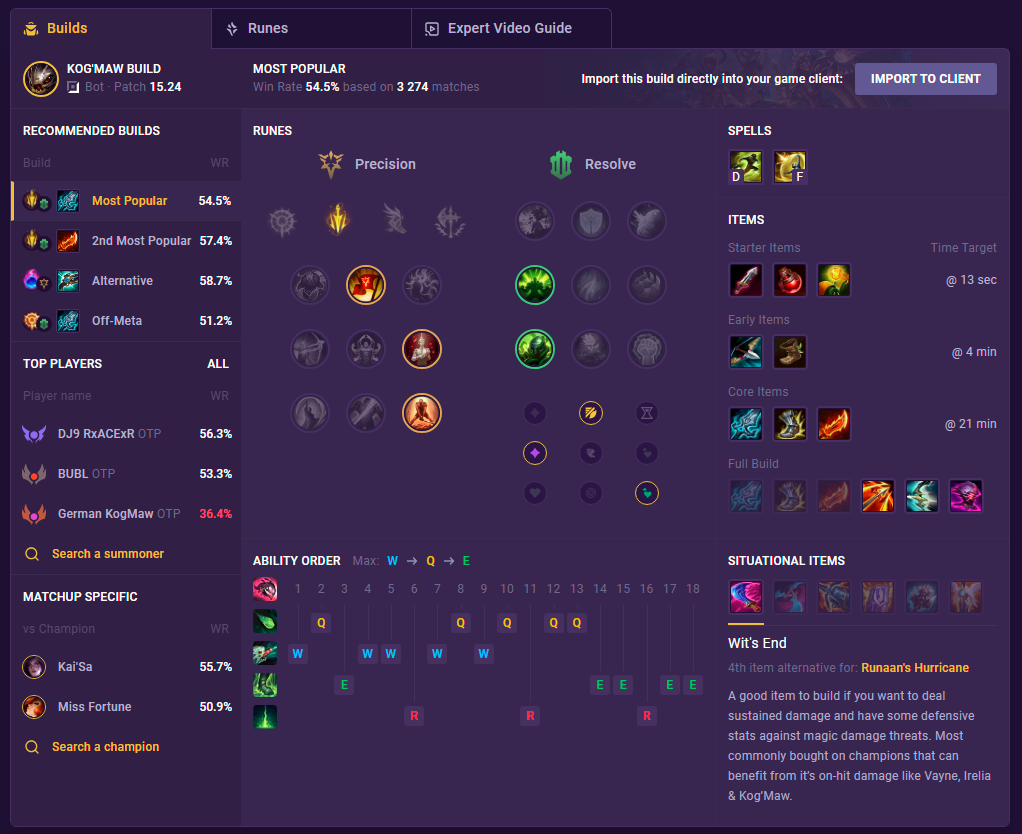Click the Kog'Maw champion portrait
Image resolution: width=1022 pixels, height=834 pixels.
pyautogui.click(x=41, y=78)
